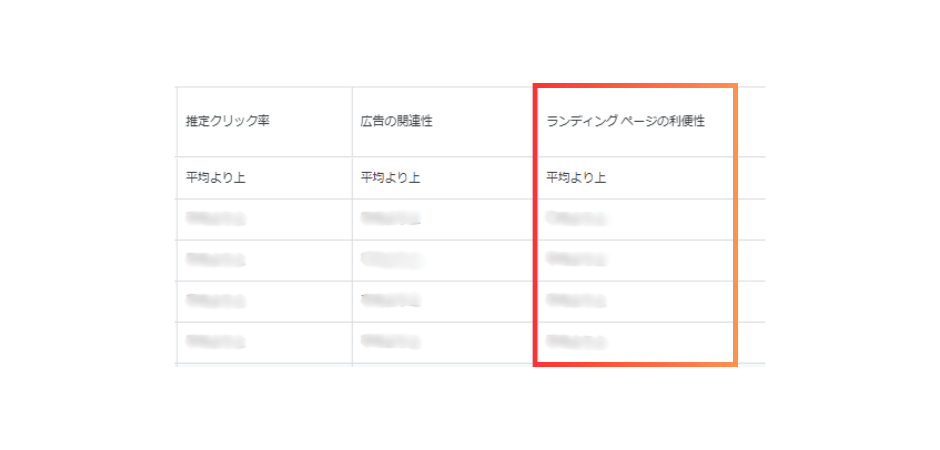Select fourth blurred cell in 推定クリック率 column

(x=216, y=342)
